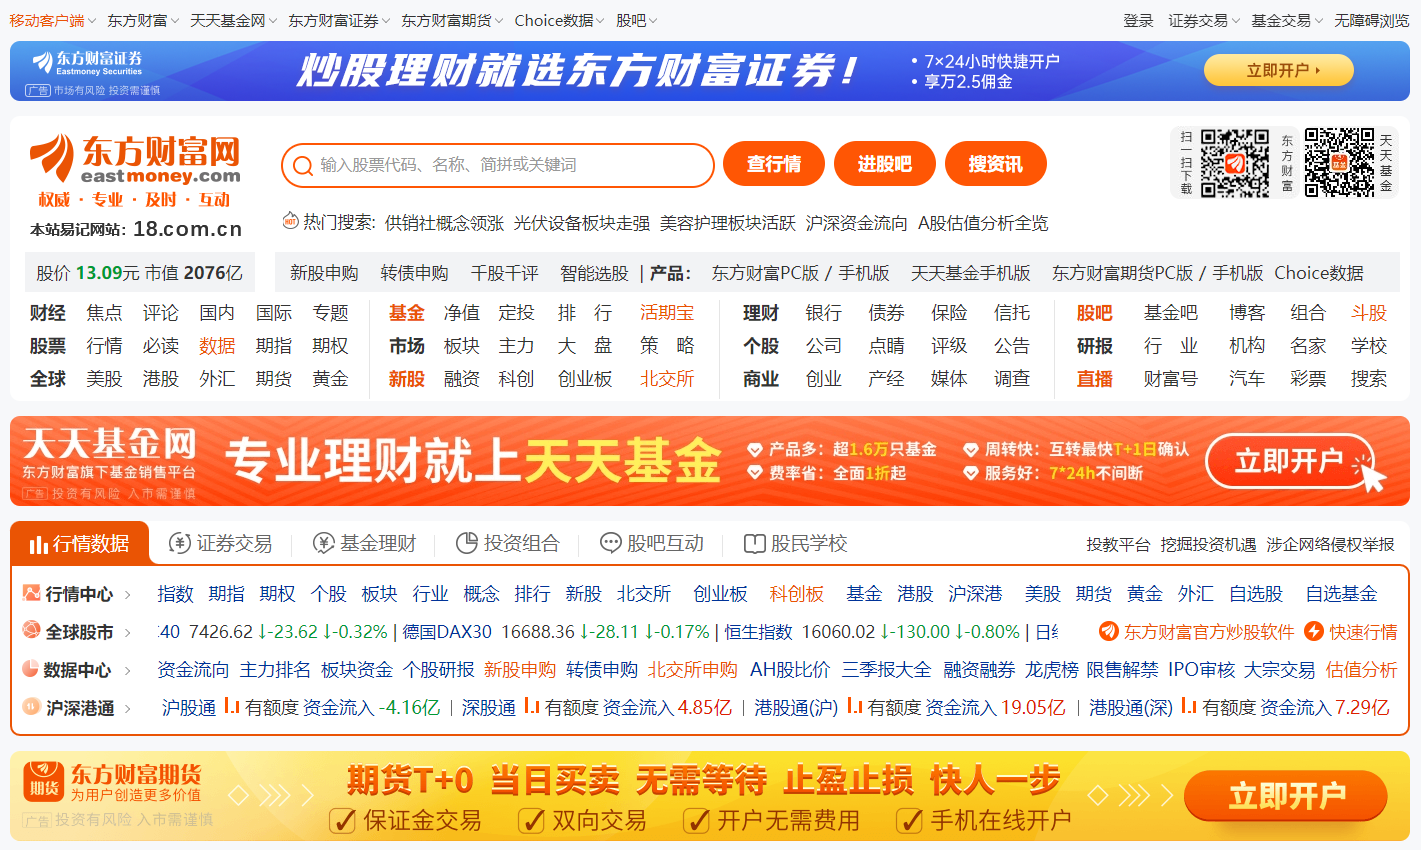Switch to the 行情数据 tab
The width and height of the screenshot is (1421, 850).
[80, 543]
